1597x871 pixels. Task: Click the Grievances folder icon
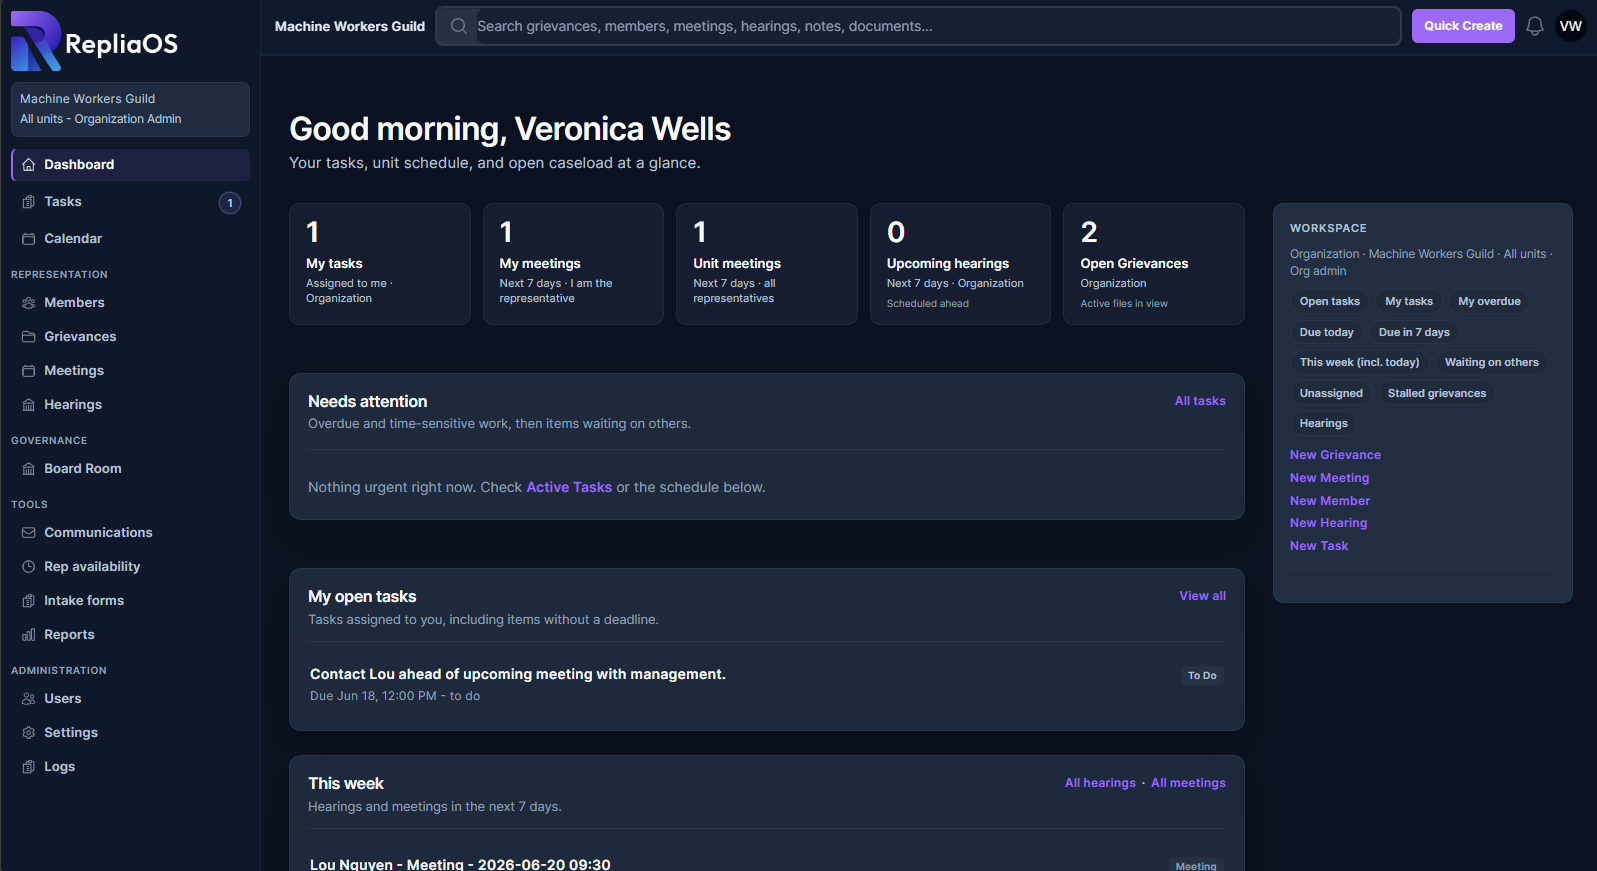point(29,337)
